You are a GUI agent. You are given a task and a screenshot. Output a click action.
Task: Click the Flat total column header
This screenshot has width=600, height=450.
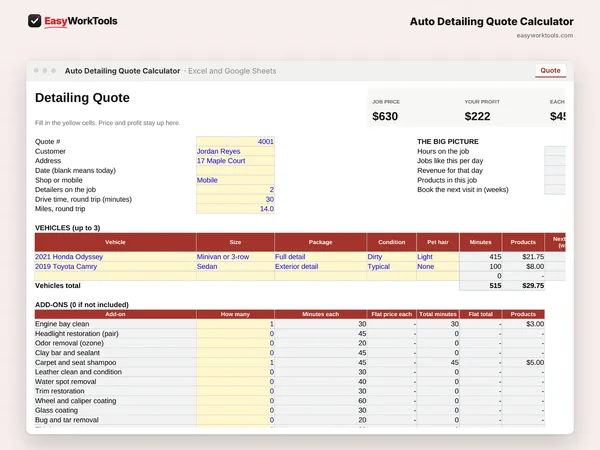pos(481,314)
